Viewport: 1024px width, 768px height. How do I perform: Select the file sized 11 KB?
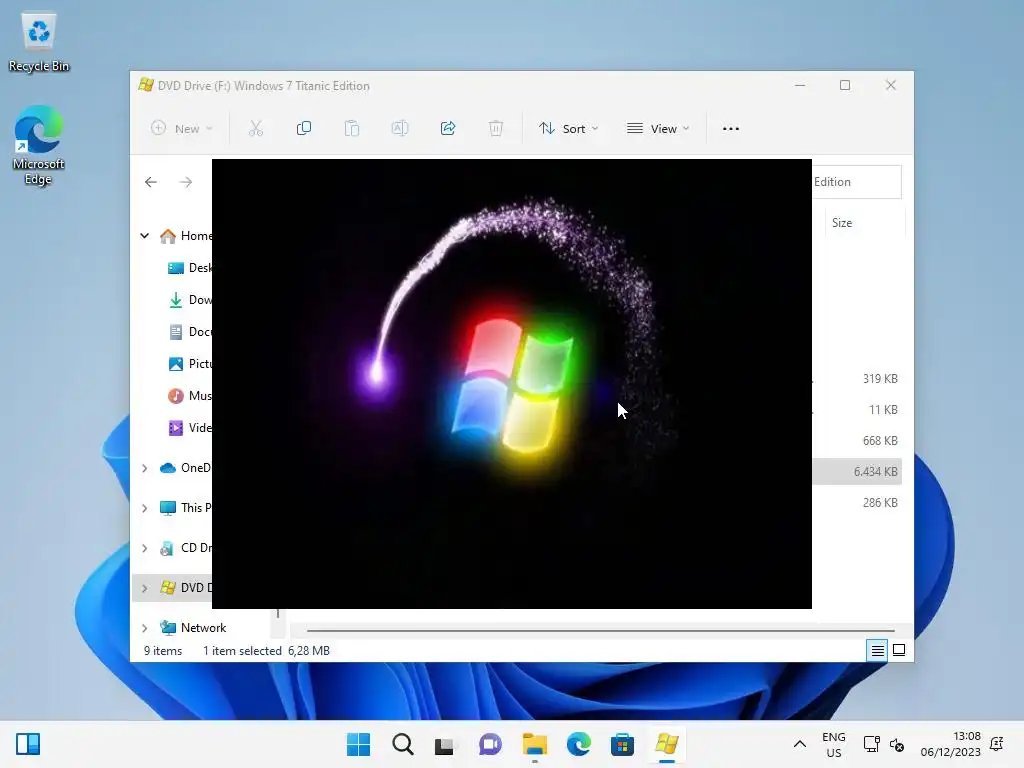pos(857,410)
